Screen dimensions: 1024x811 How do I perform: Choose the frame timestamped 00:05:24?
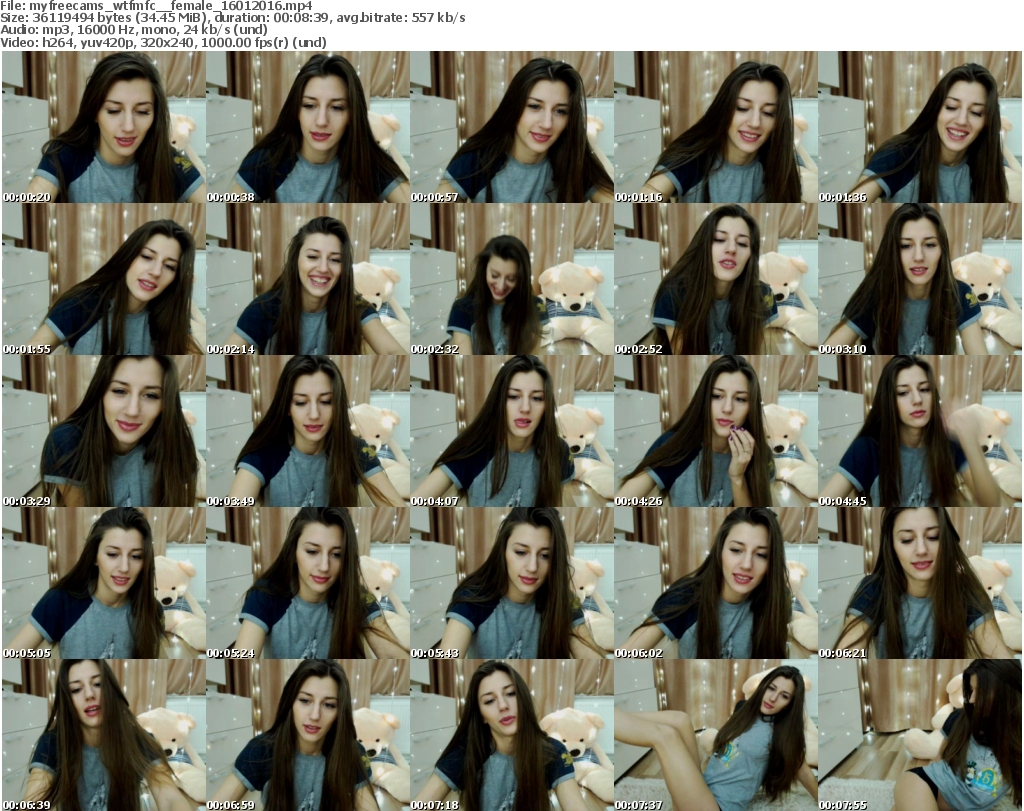coord(308,583)
